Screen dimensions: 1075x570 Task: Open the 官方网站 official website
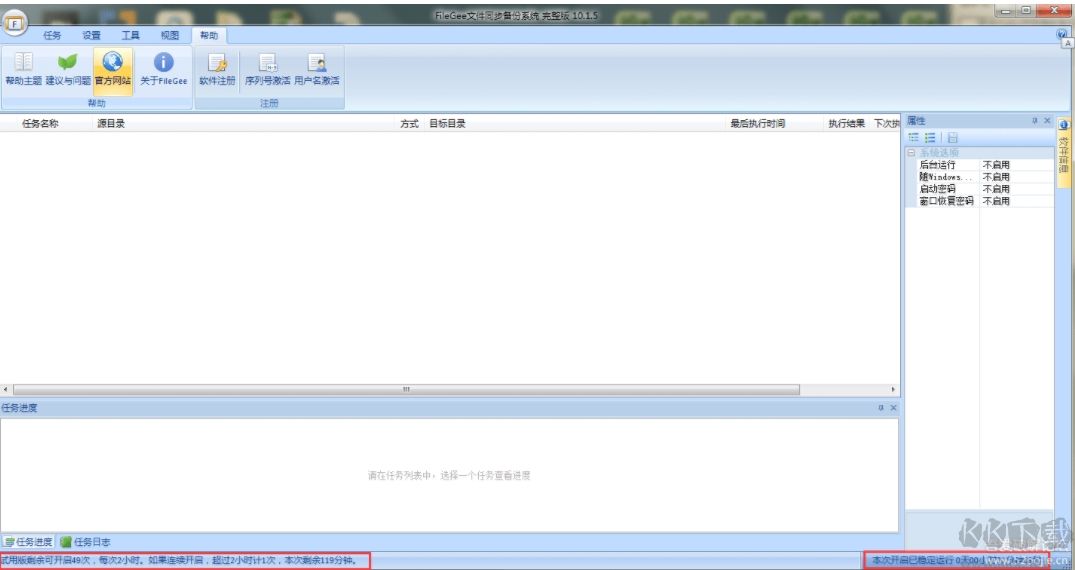(113, 69)
